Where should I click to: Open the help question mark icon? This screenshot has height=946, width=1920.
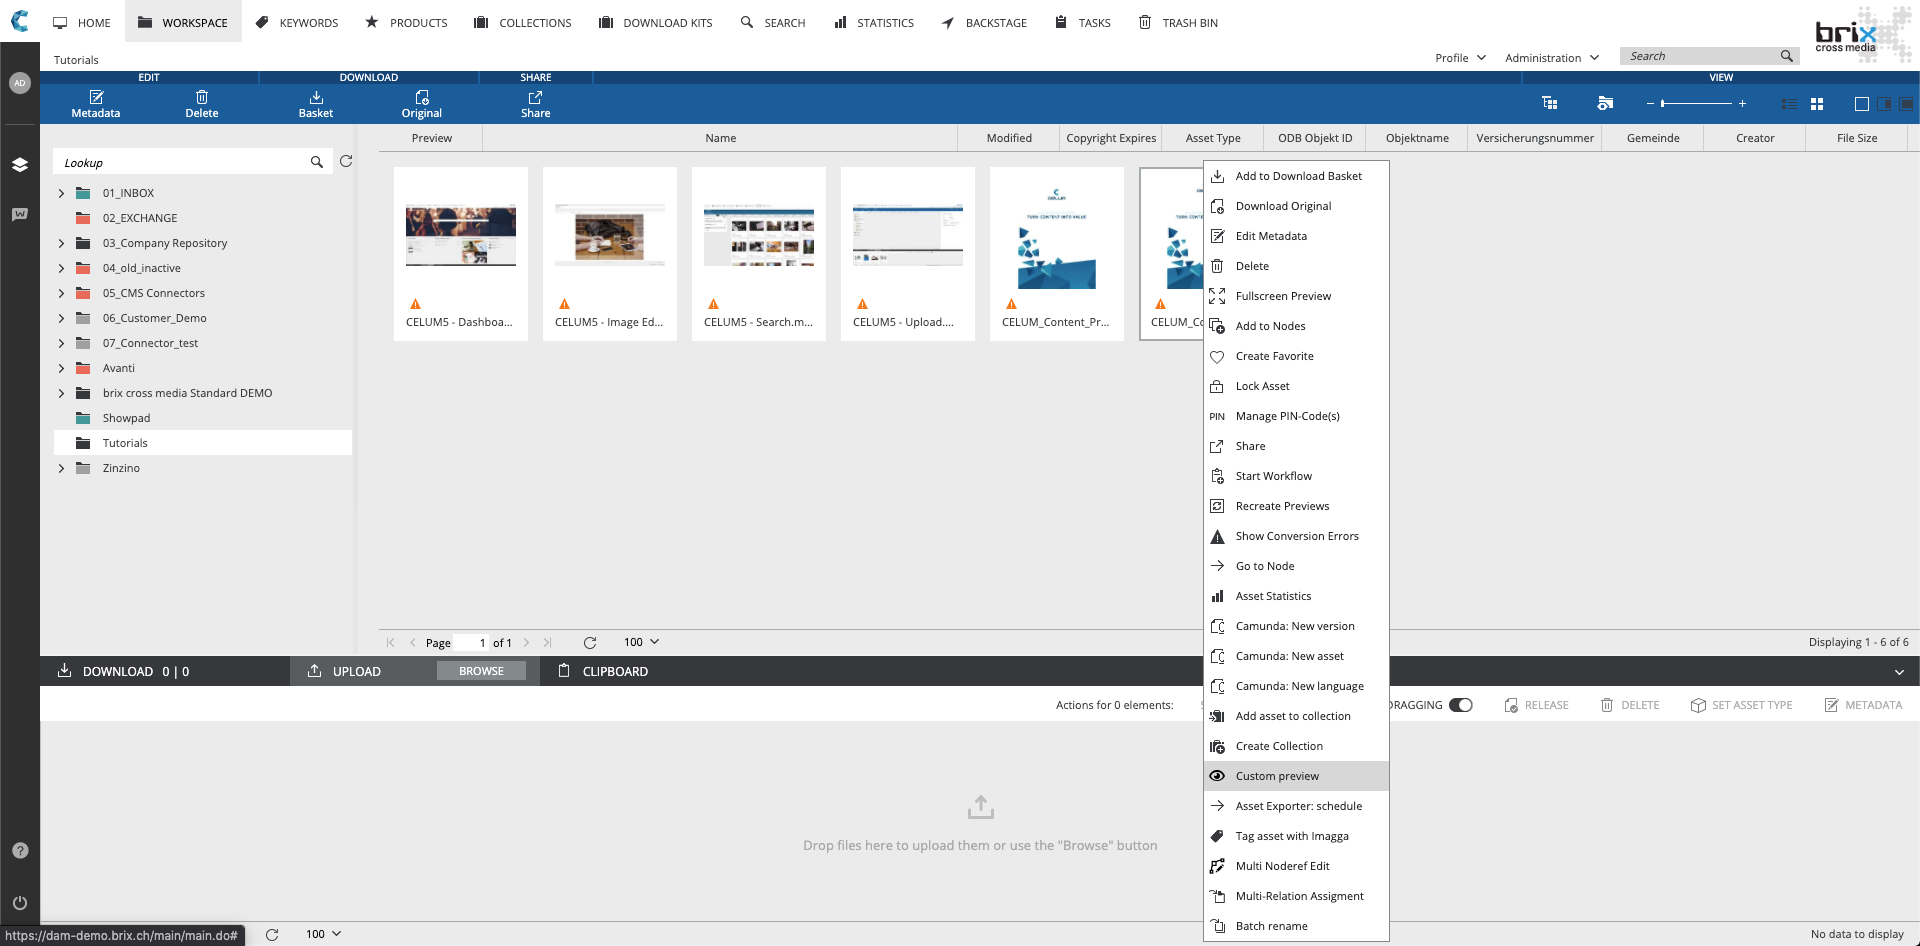20,851
